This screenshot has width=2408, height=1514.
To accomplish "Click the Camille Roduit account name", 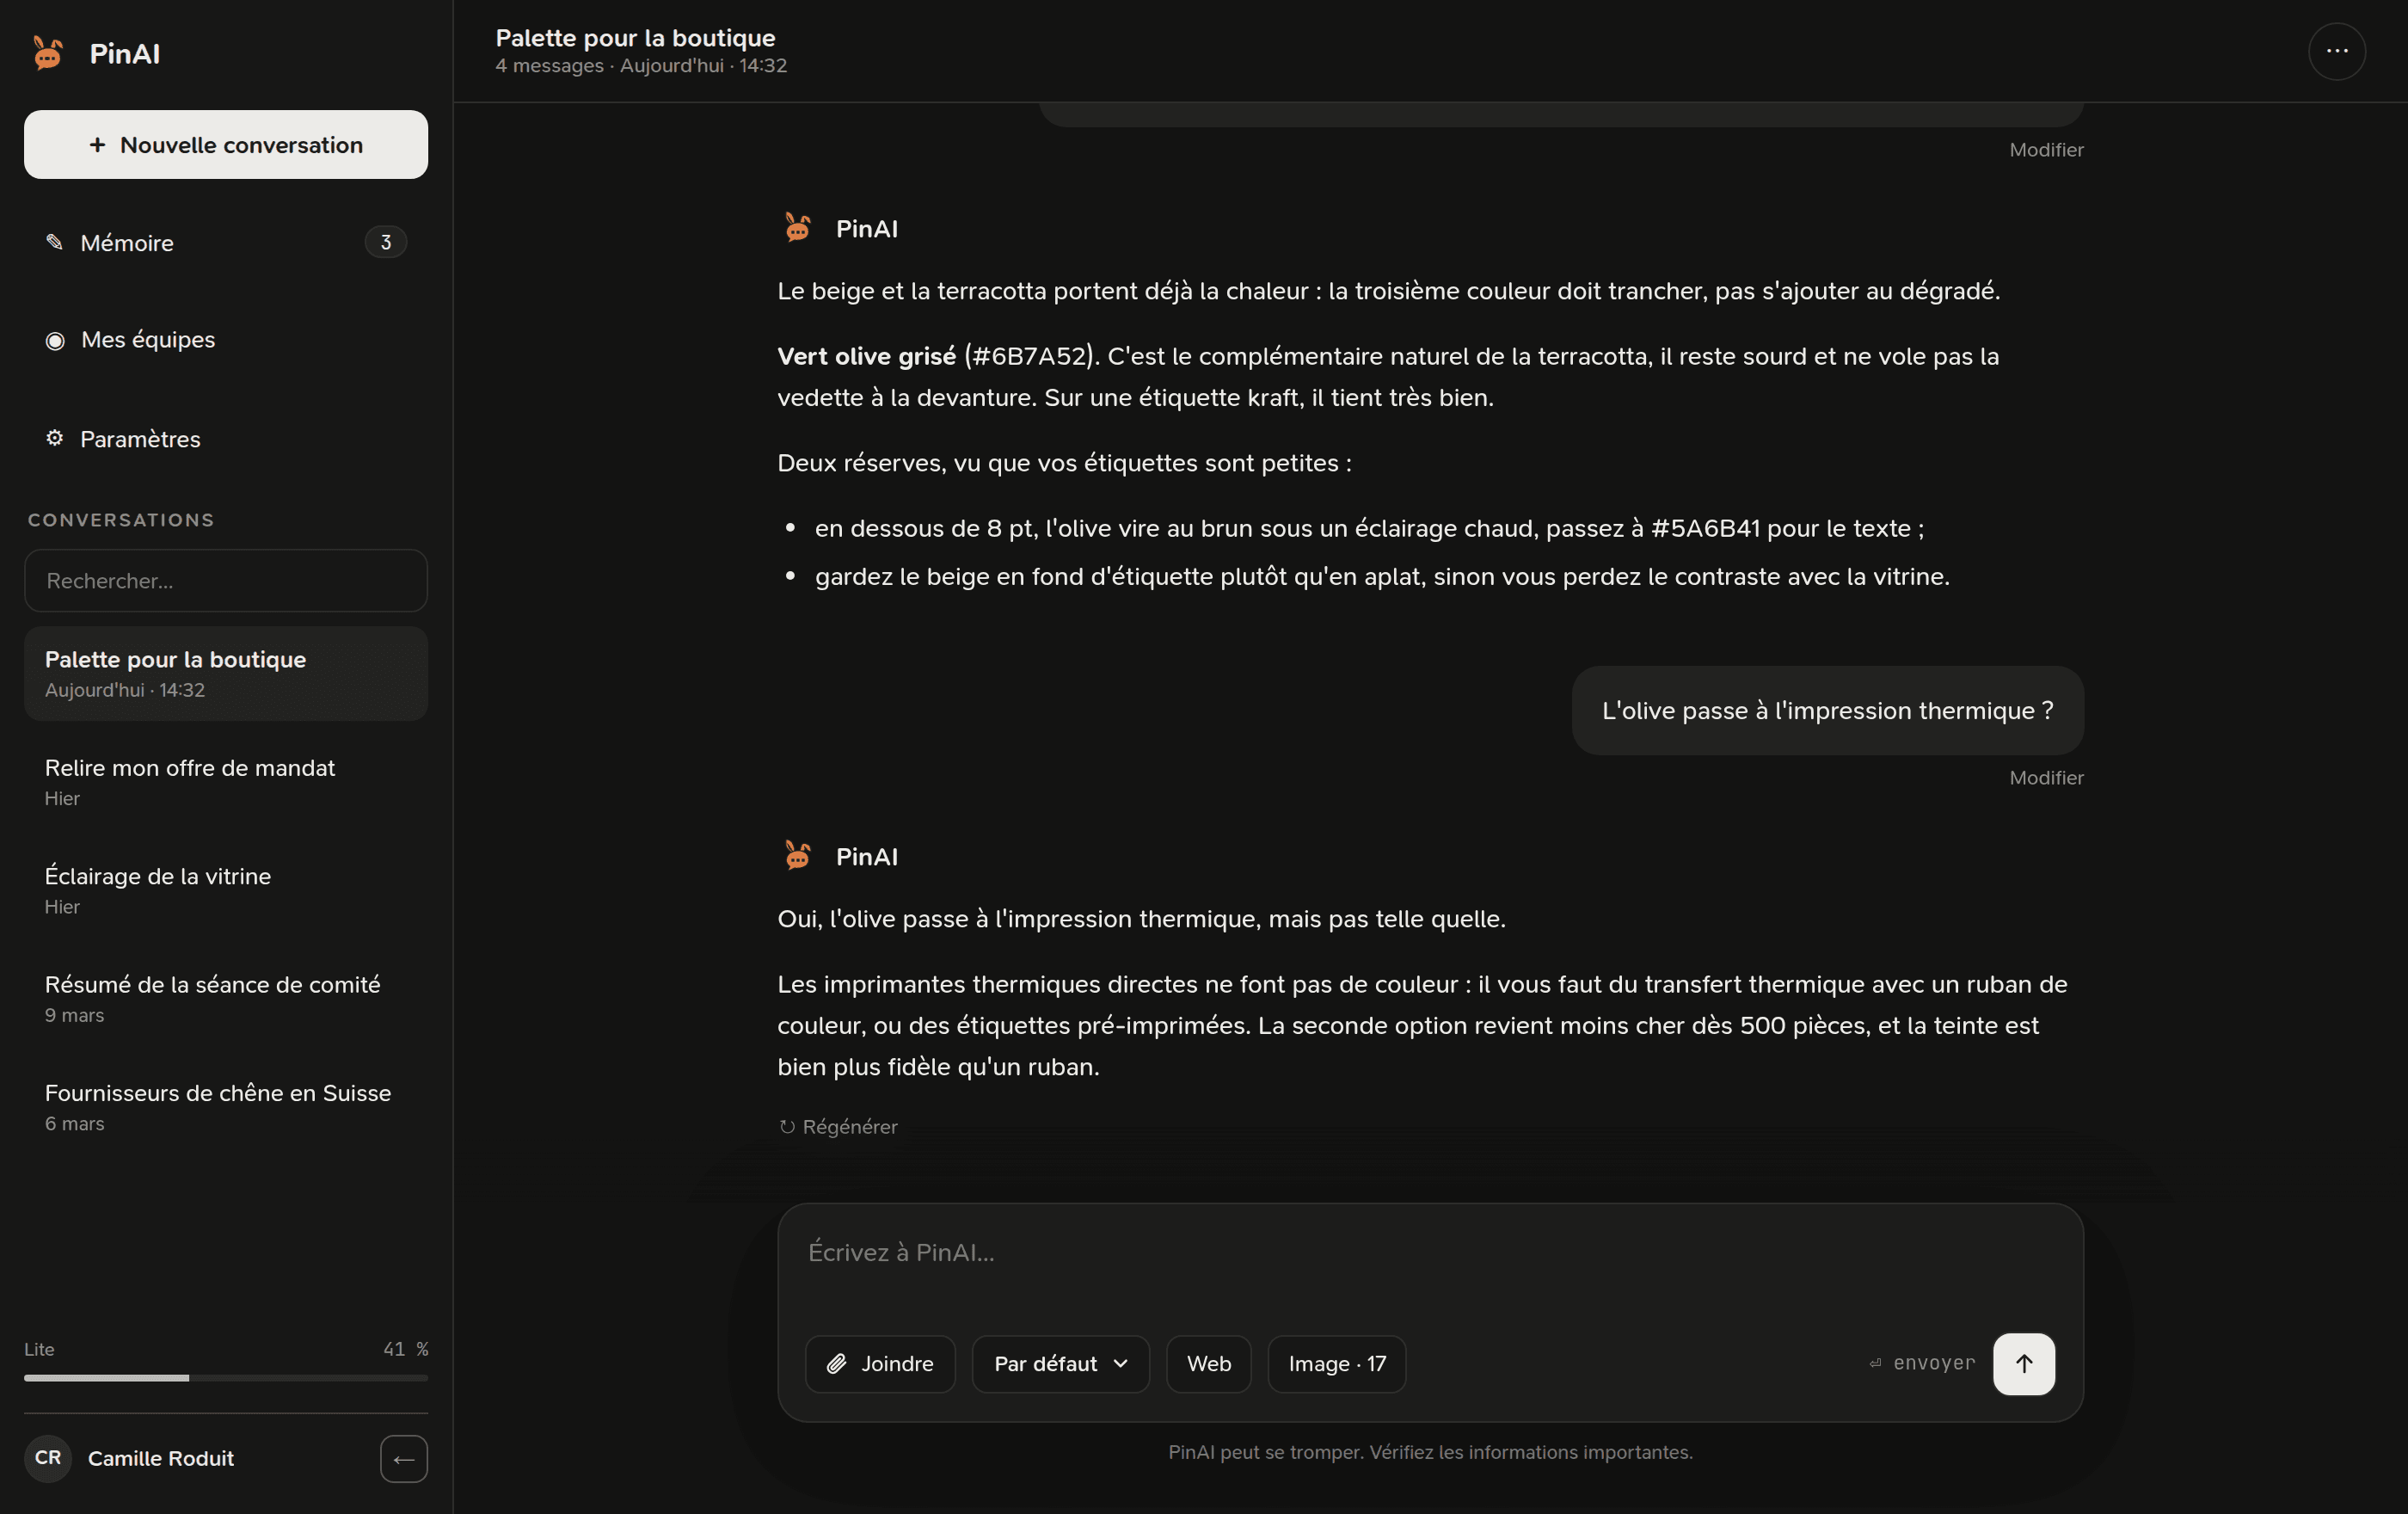I will point(161,1458).
